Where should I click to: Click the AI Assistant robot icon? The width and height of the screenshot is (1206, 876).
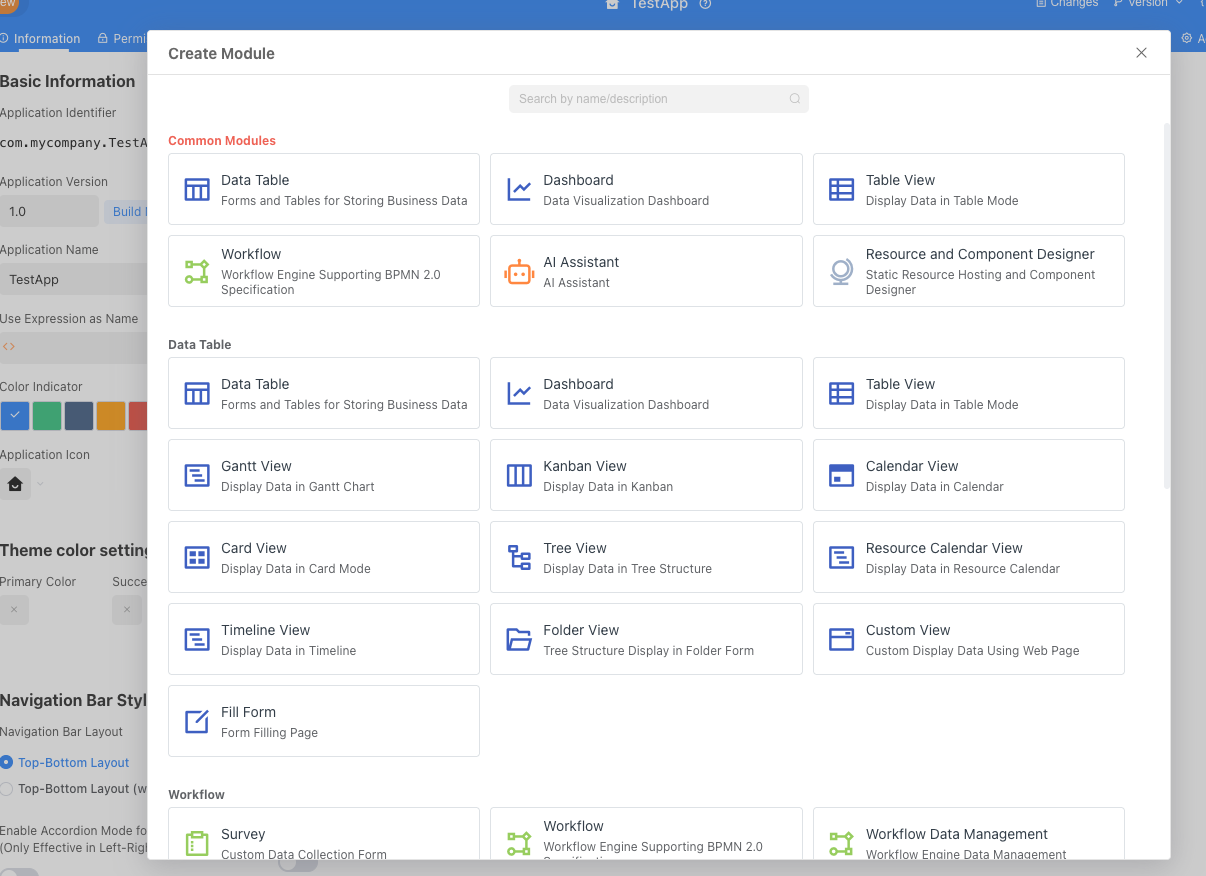[519, 272]
